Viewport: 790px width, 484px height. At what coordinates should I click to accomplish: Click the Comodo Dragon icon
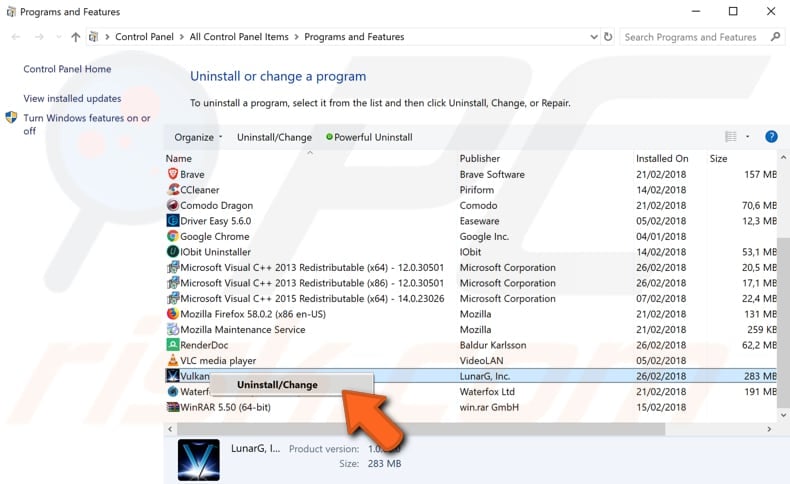point(173,205)
